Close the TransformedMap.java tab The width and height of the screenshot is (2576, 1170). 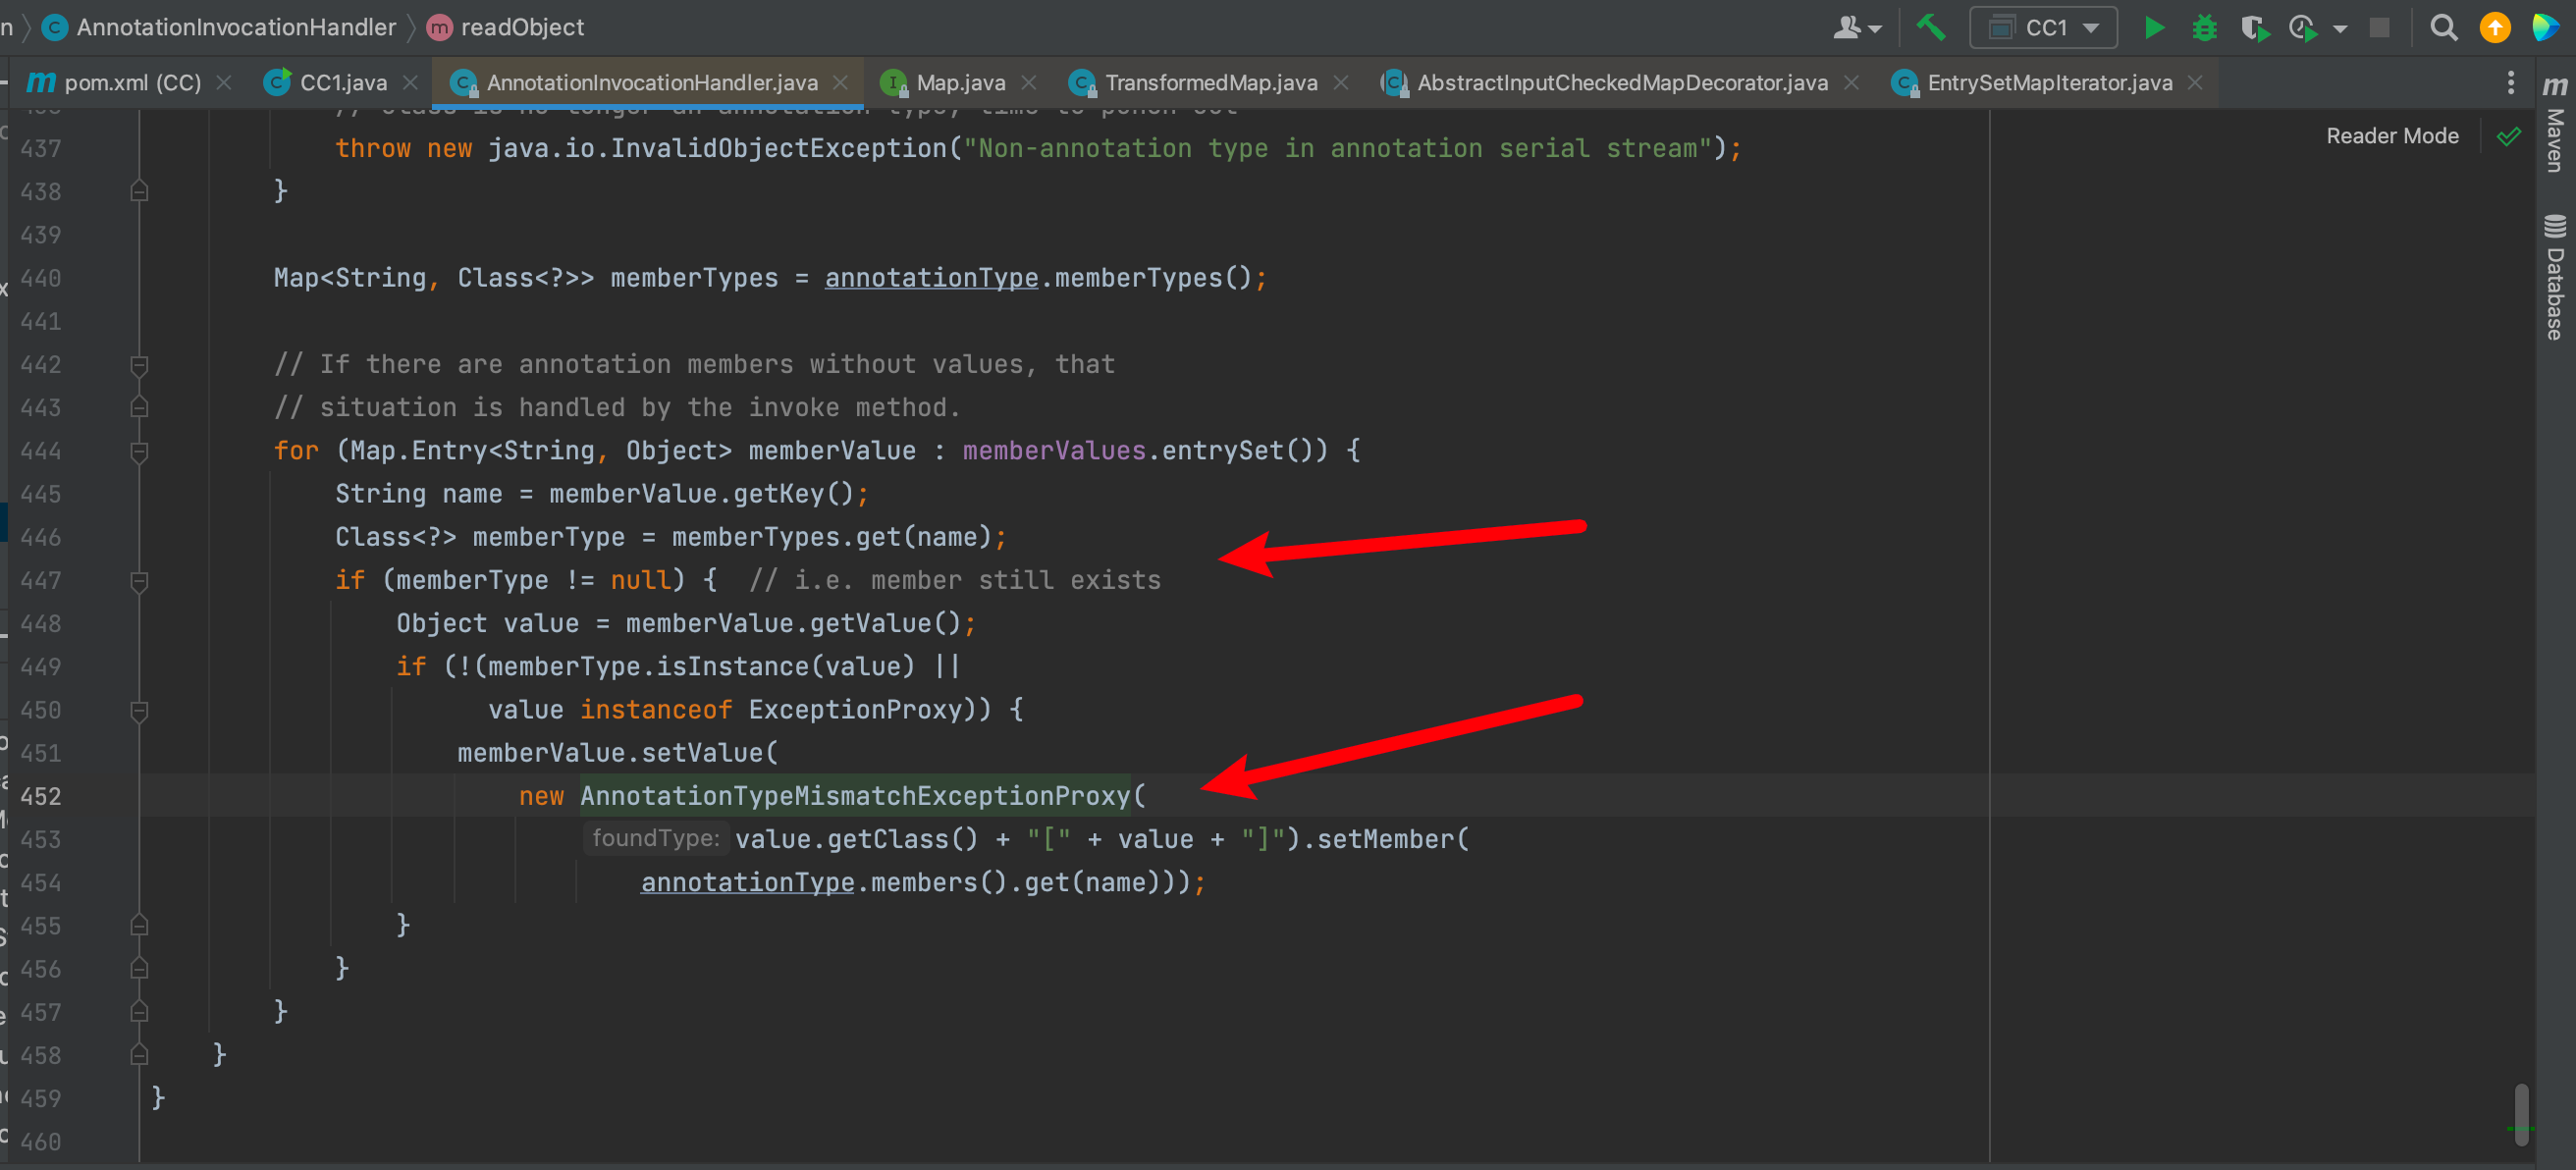tap(1341, 82)
